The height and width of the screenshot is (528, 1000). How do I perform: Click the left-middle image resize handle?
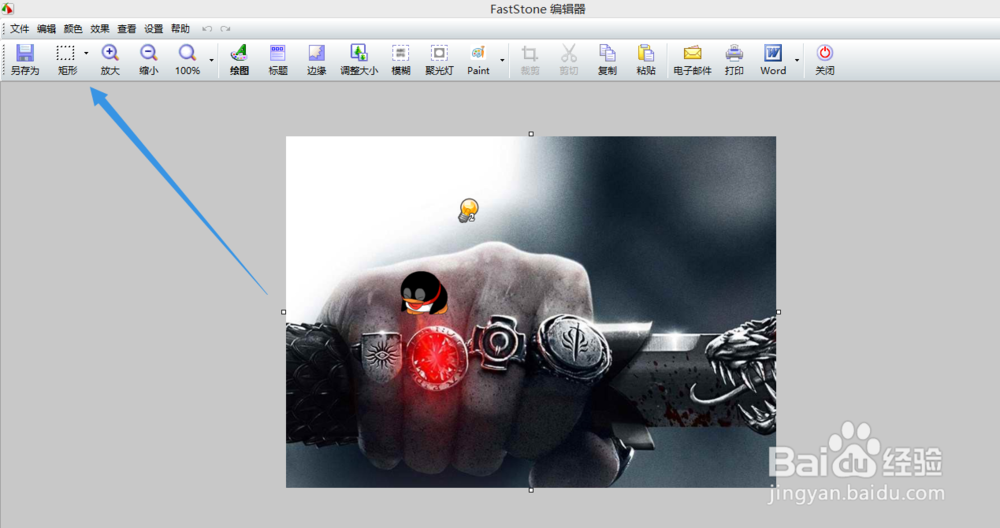(x=283, y=312)
